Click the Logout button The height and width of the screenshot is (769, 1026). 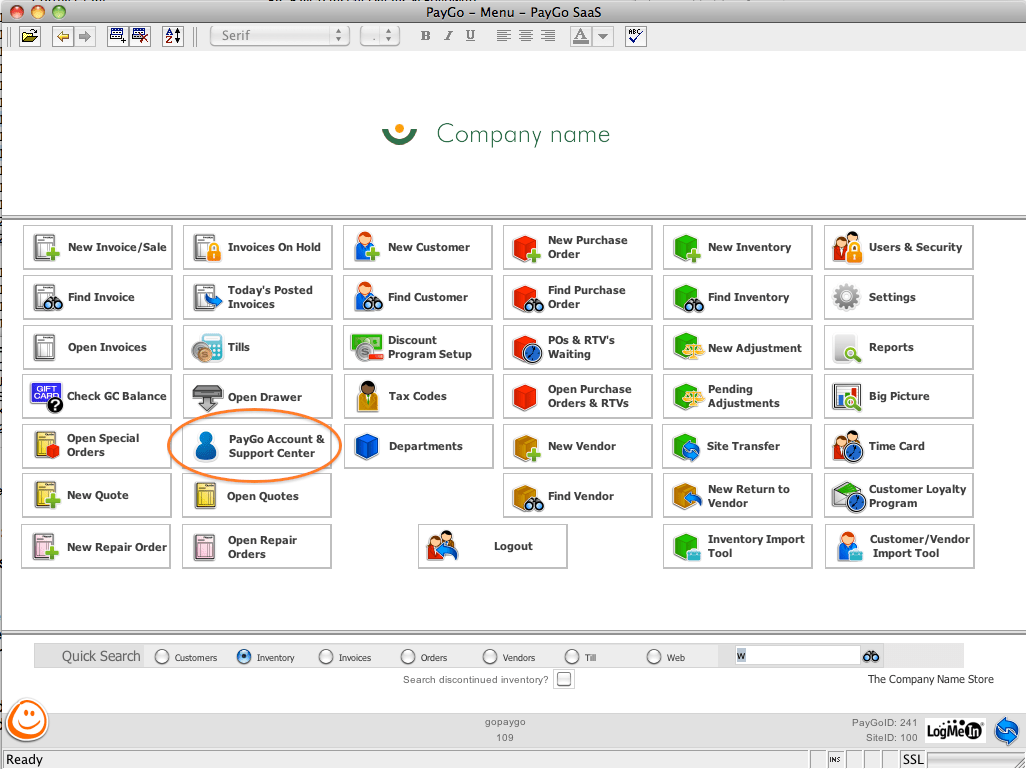[493, 546]
